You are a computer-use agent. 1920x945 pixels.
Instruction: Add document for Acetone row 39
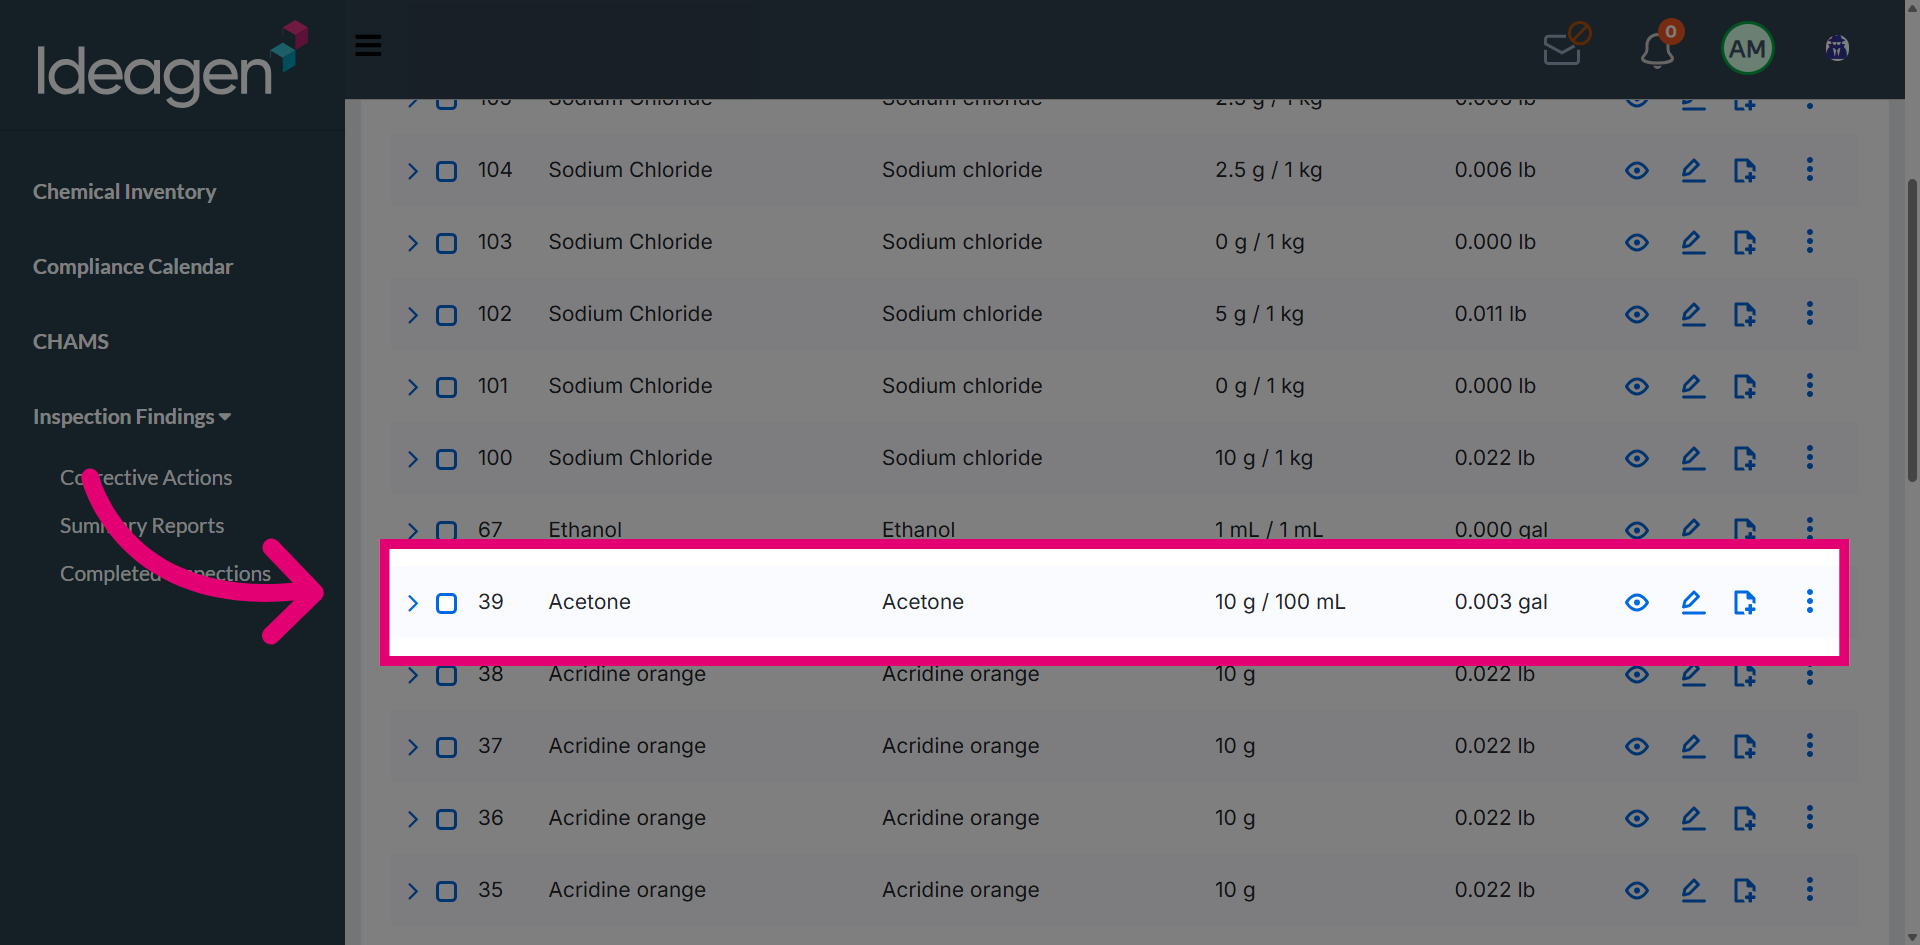1745,602
